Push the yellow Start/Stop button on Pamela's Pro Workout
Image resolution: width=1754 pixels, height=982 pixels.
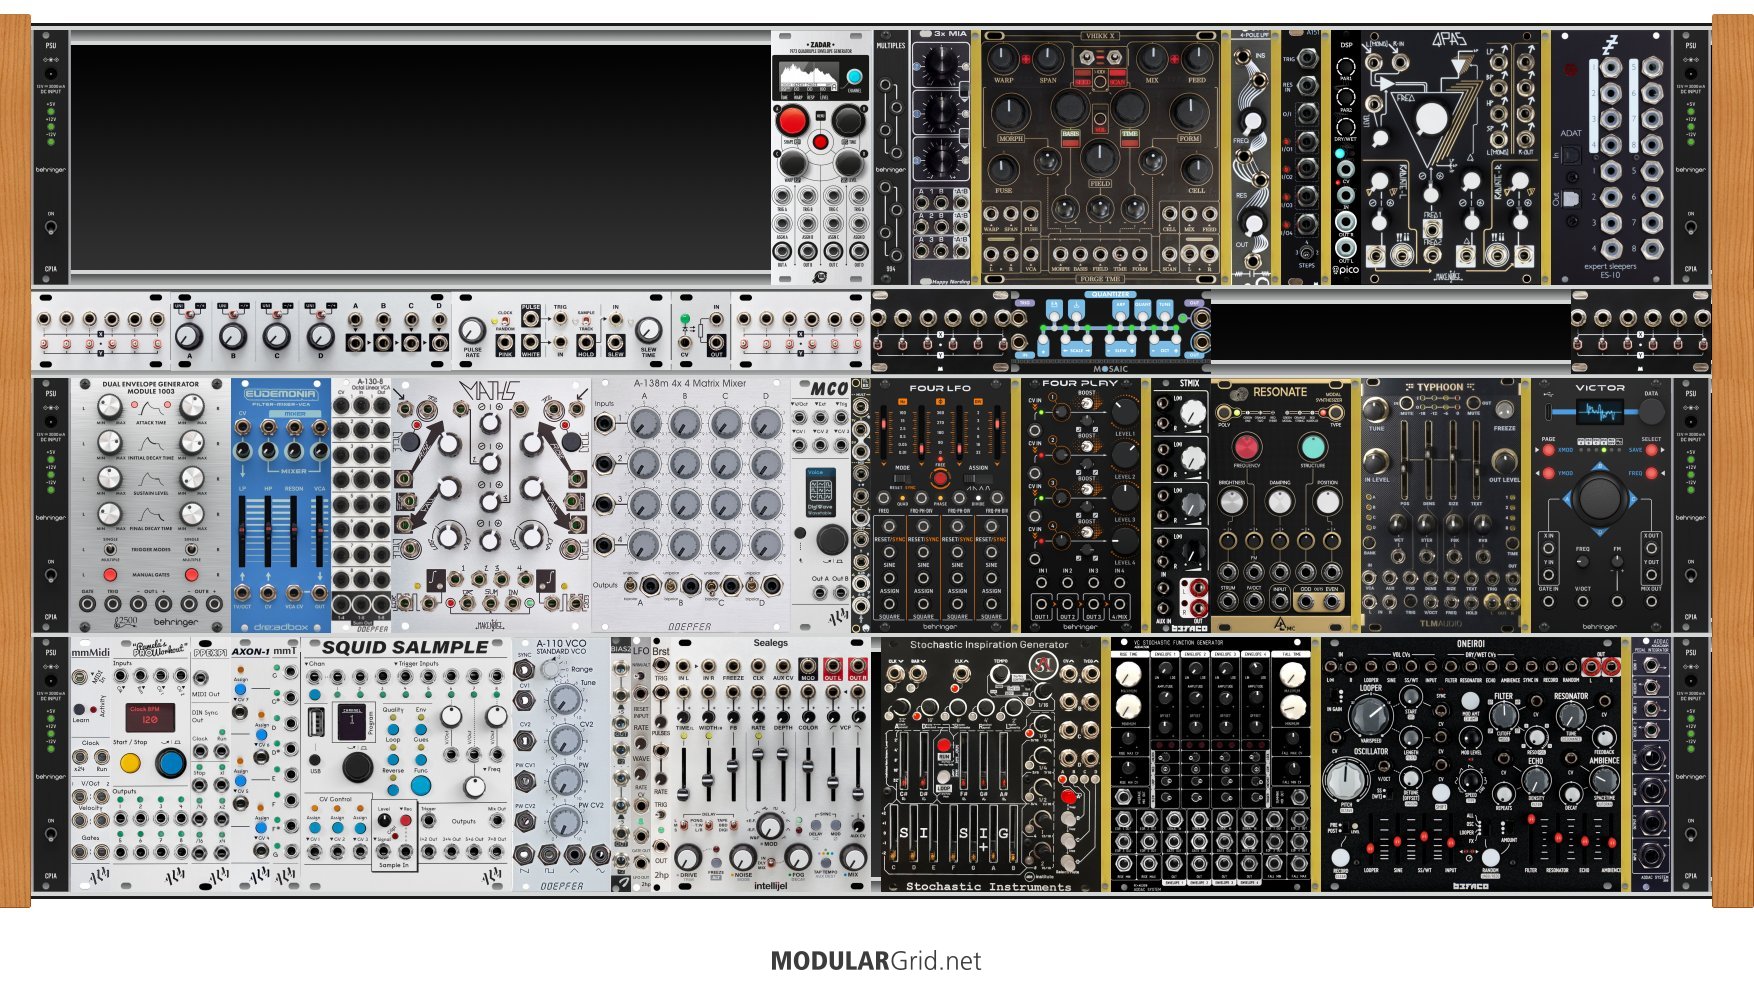[x=130, y=764]
